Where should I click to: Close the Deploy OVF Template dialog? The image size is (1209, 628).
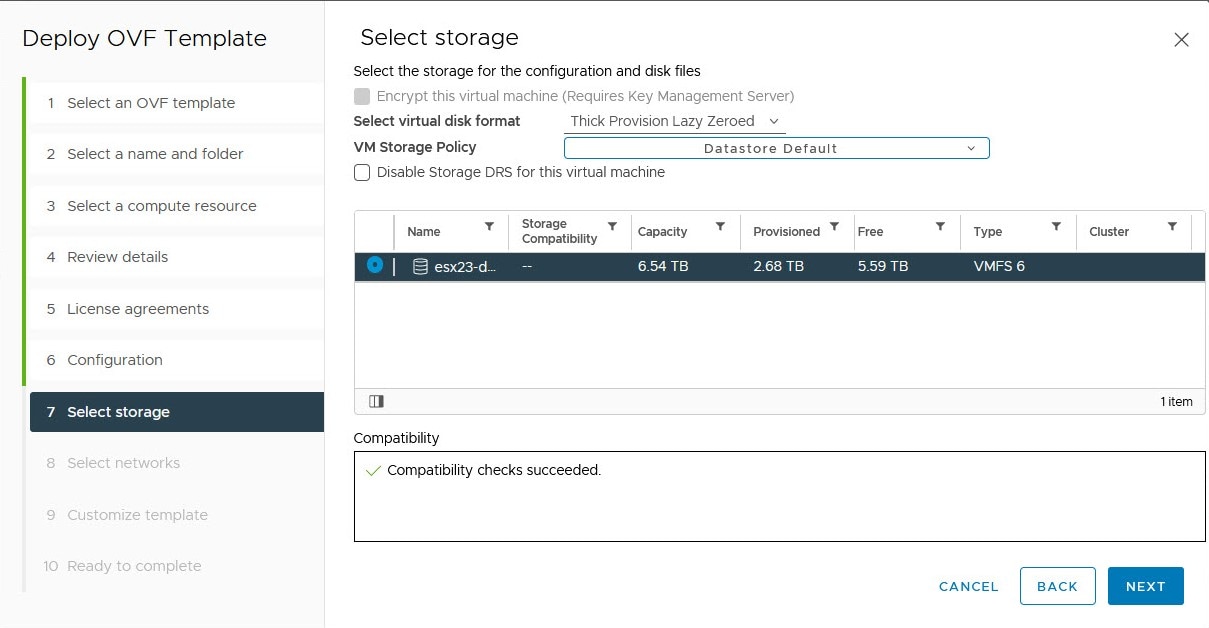tap(1181, 40)
